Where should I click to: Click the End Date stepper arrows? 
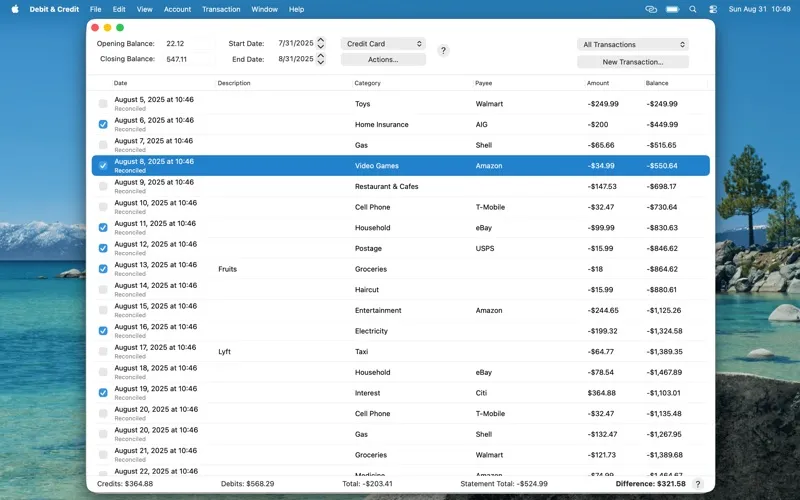pyautogui.click(x=320, y=59)
